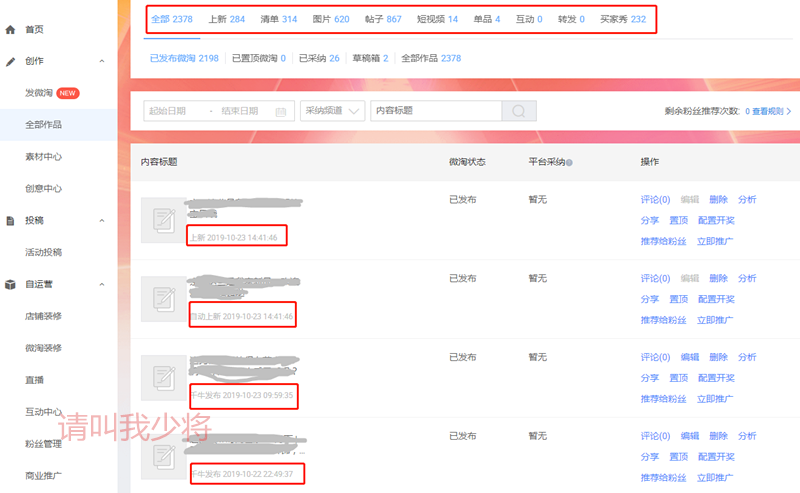The image size is (800, 493).
Task: Click the home icon beside 首页
Action: (11, 30)
